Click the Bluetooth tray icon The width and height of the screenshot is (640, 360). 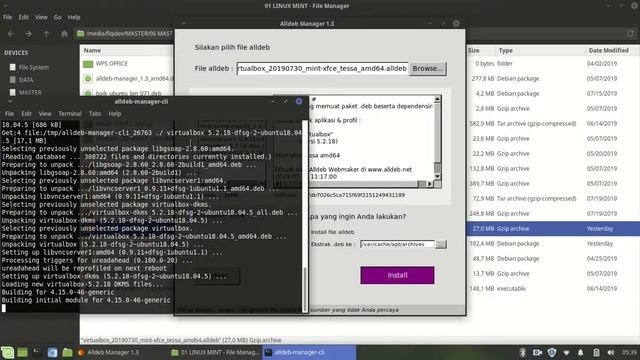(522, 352)
